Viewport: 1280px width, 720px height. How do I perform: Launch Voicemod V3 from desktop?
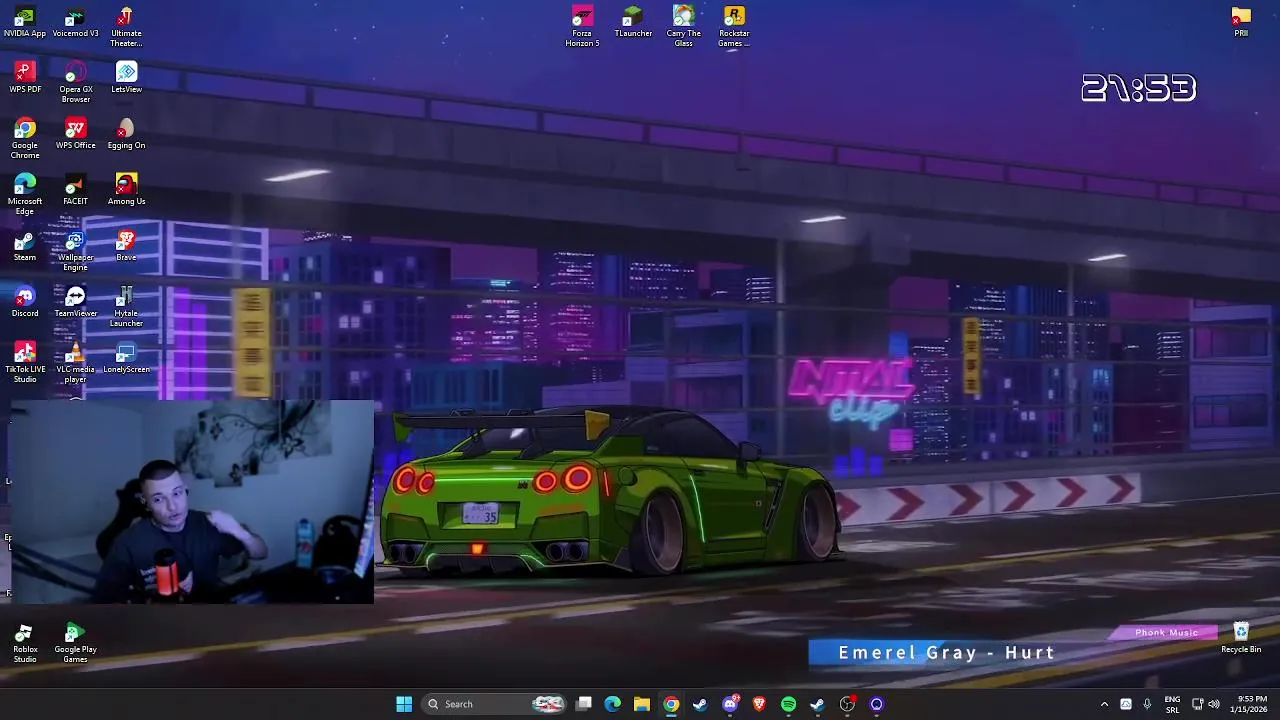tap(75, 23)
